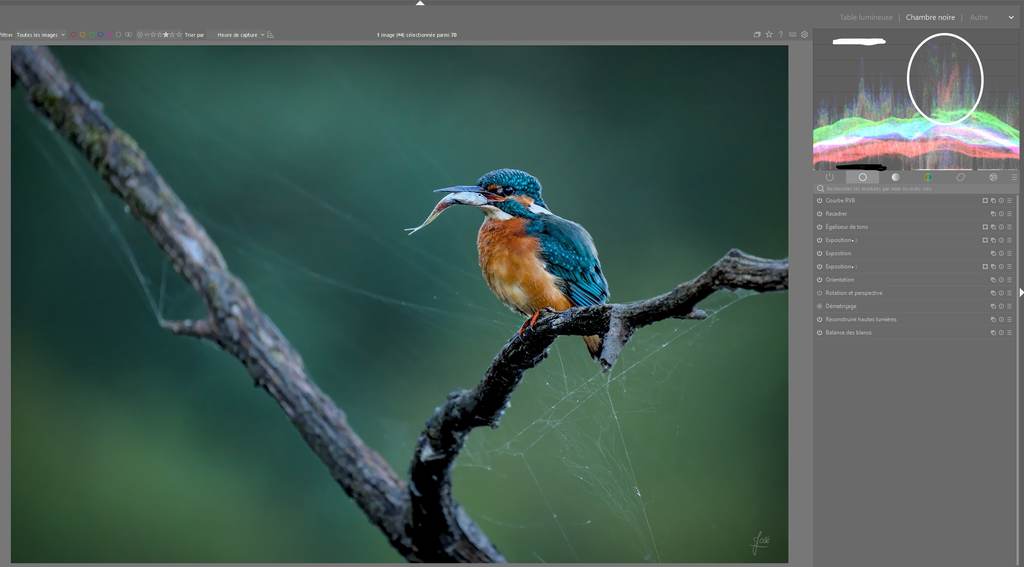Click the kingfisher photo in center view
The width and height of the screenshot is (1024, 567).
coord(400,304)
